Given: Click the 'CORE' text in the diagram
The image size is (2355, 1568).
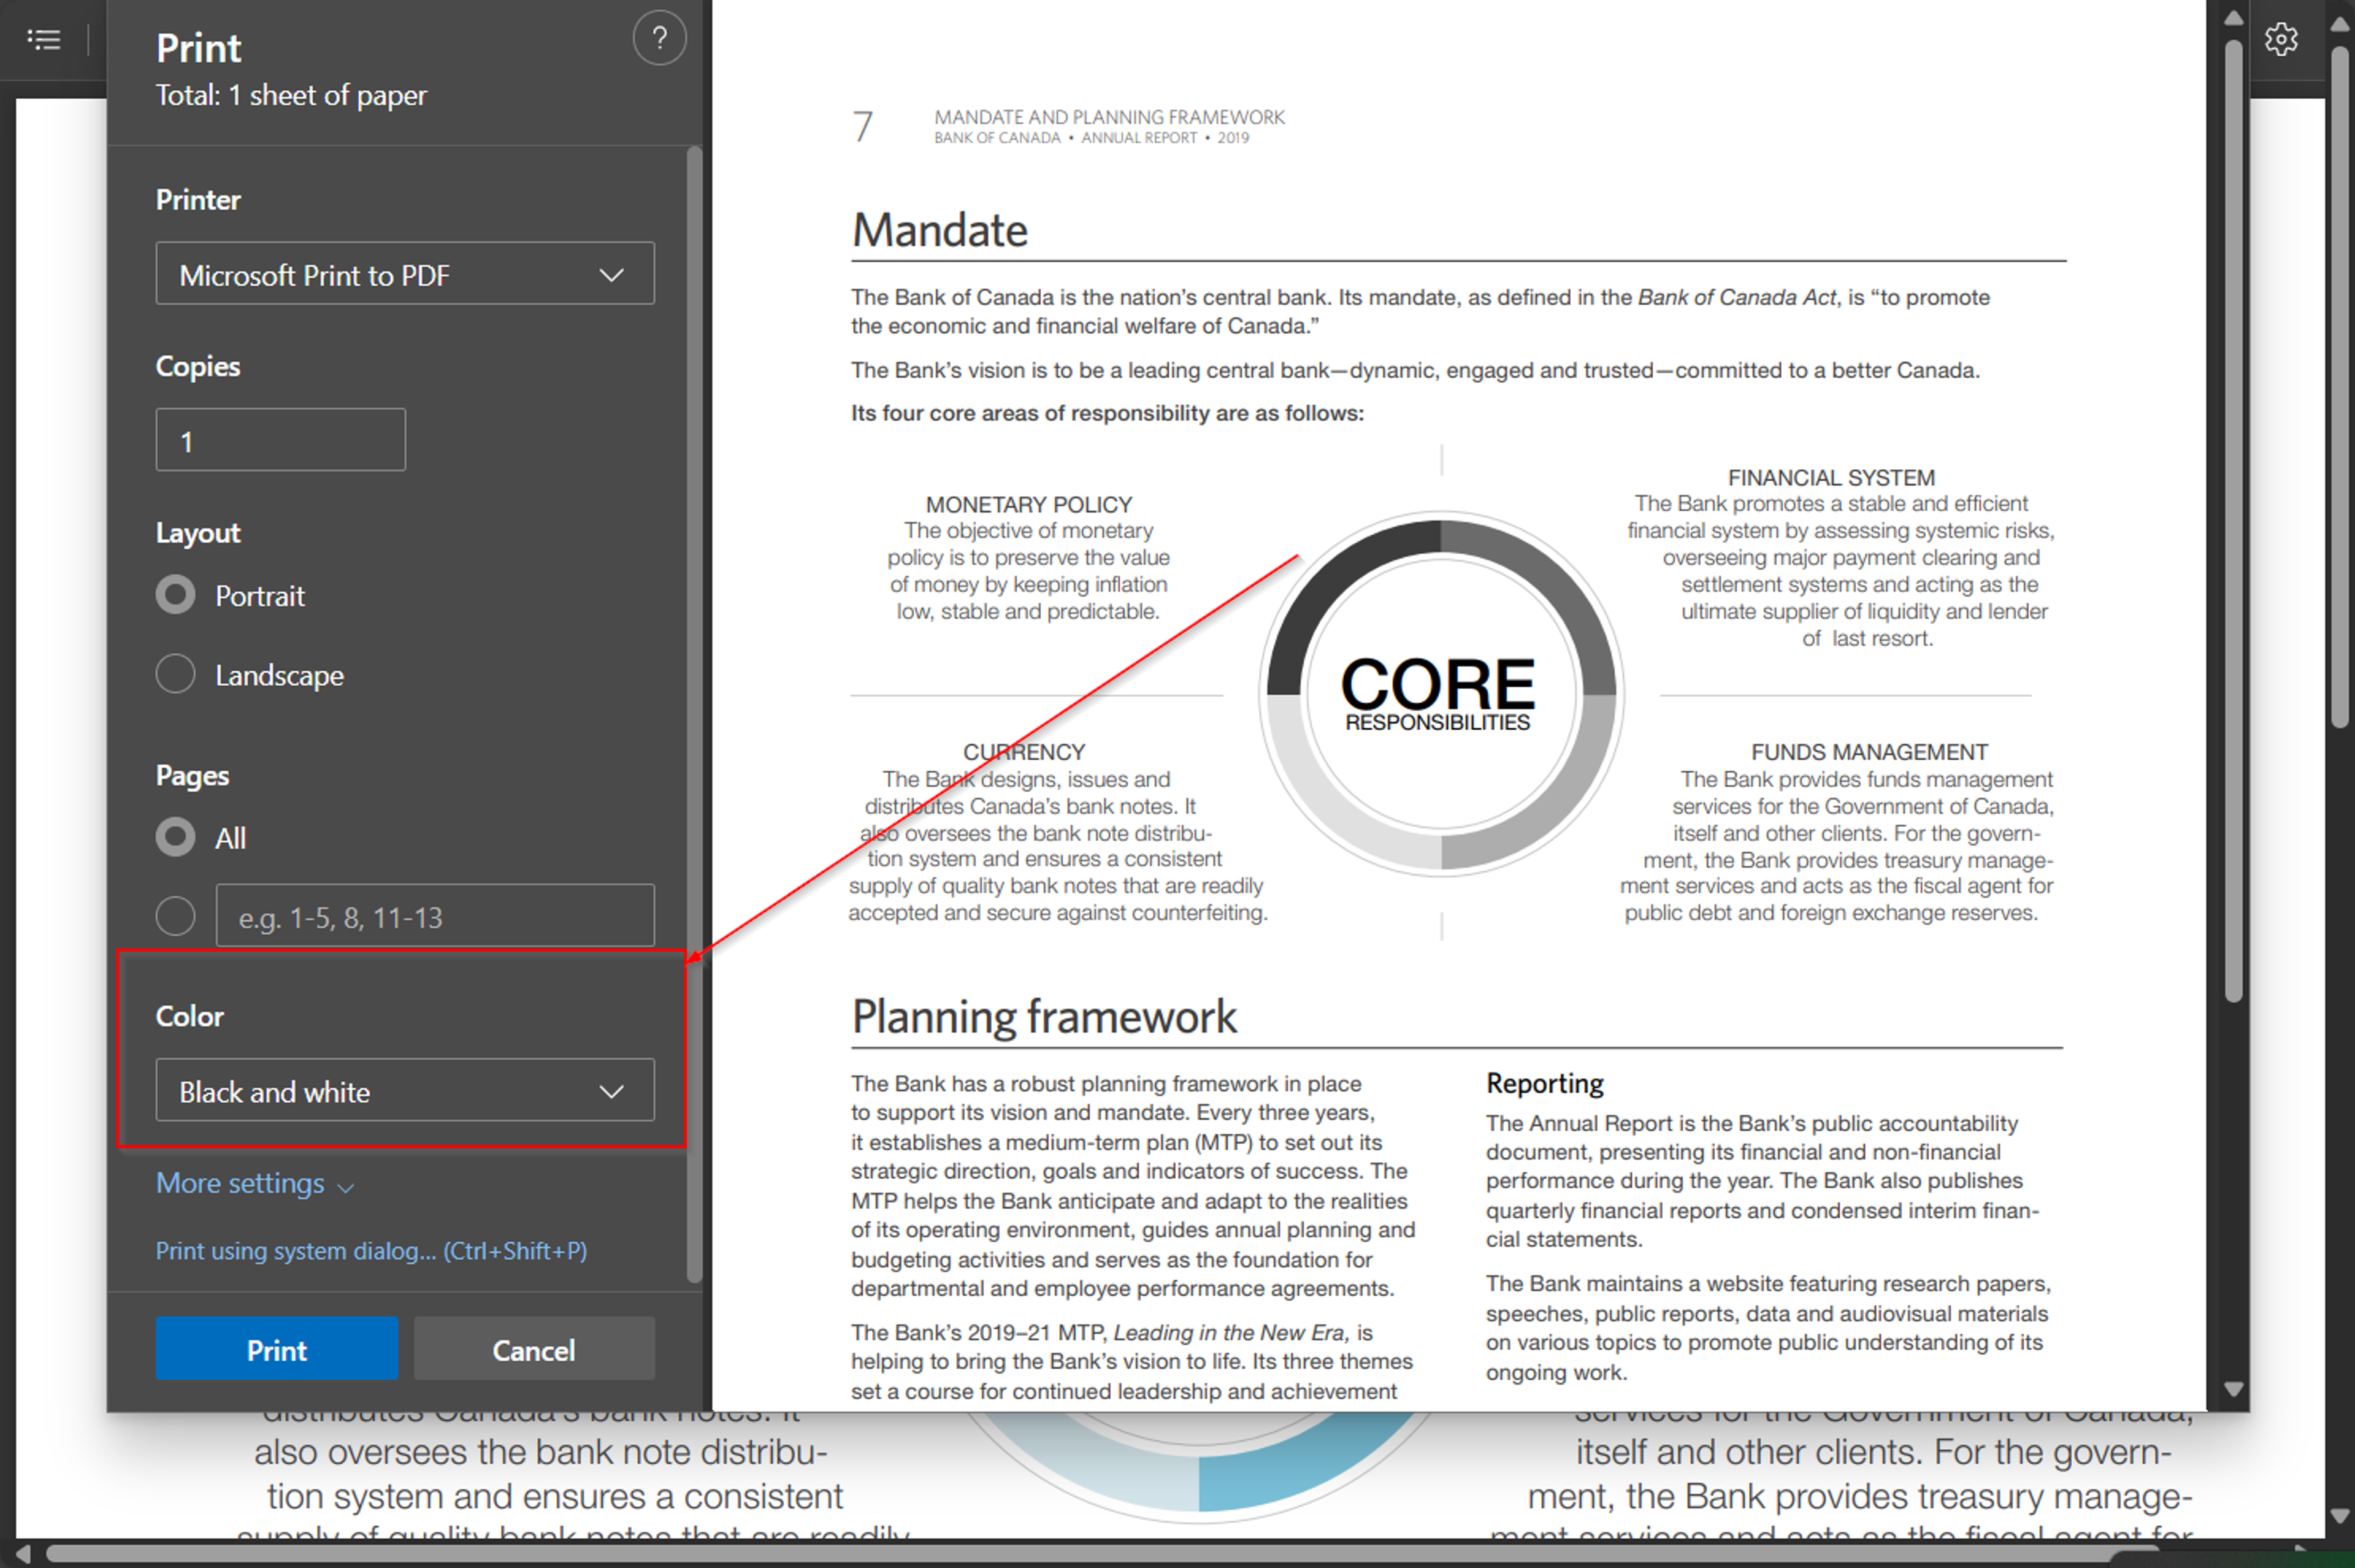Looking at the screenshot, I should 1437,684.
